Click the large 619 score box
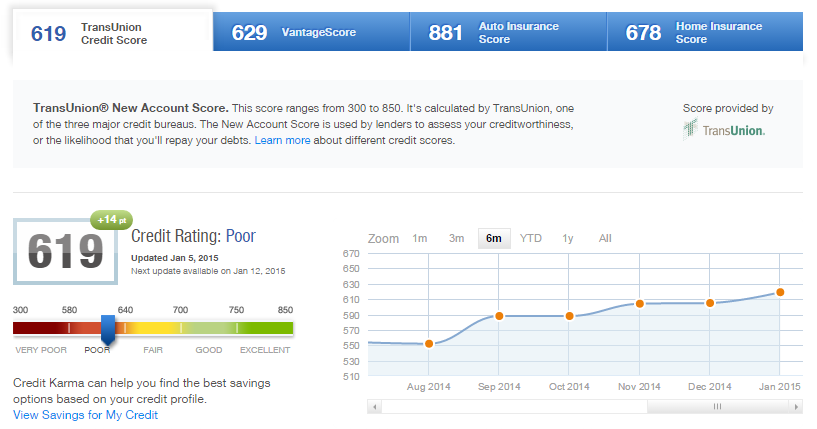Screen dimensions: 817x429 [65, 252]
